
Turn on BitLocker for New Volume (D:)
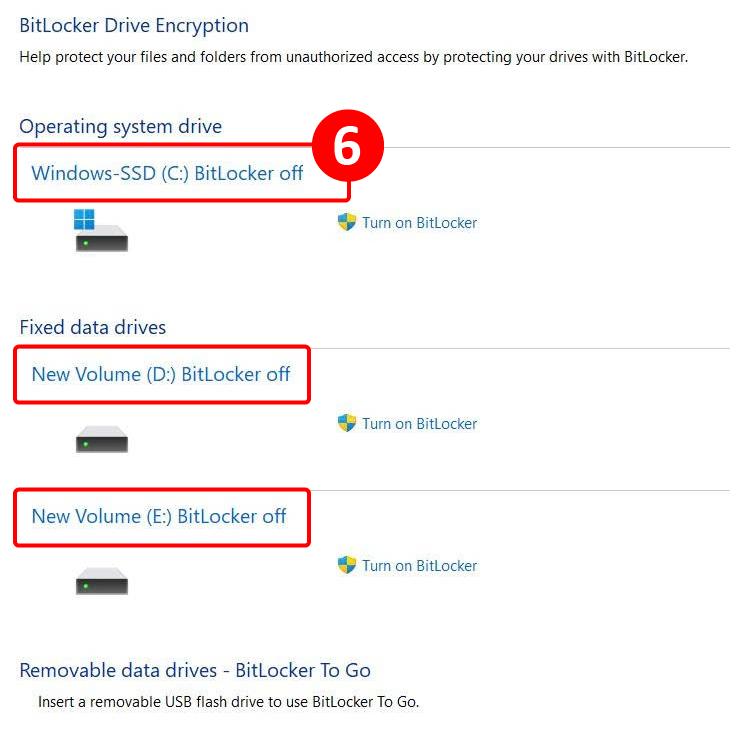[419, 424]
